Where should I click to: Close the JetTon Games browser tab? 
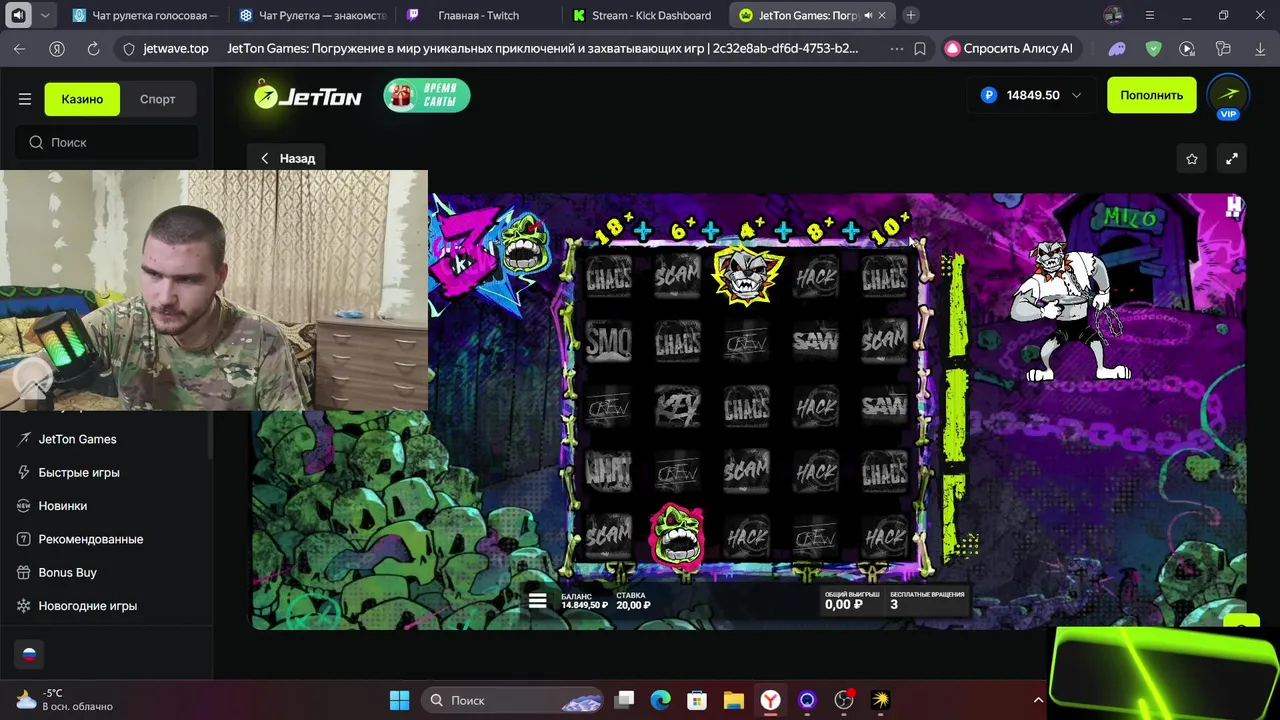click(x=882, y=15)
